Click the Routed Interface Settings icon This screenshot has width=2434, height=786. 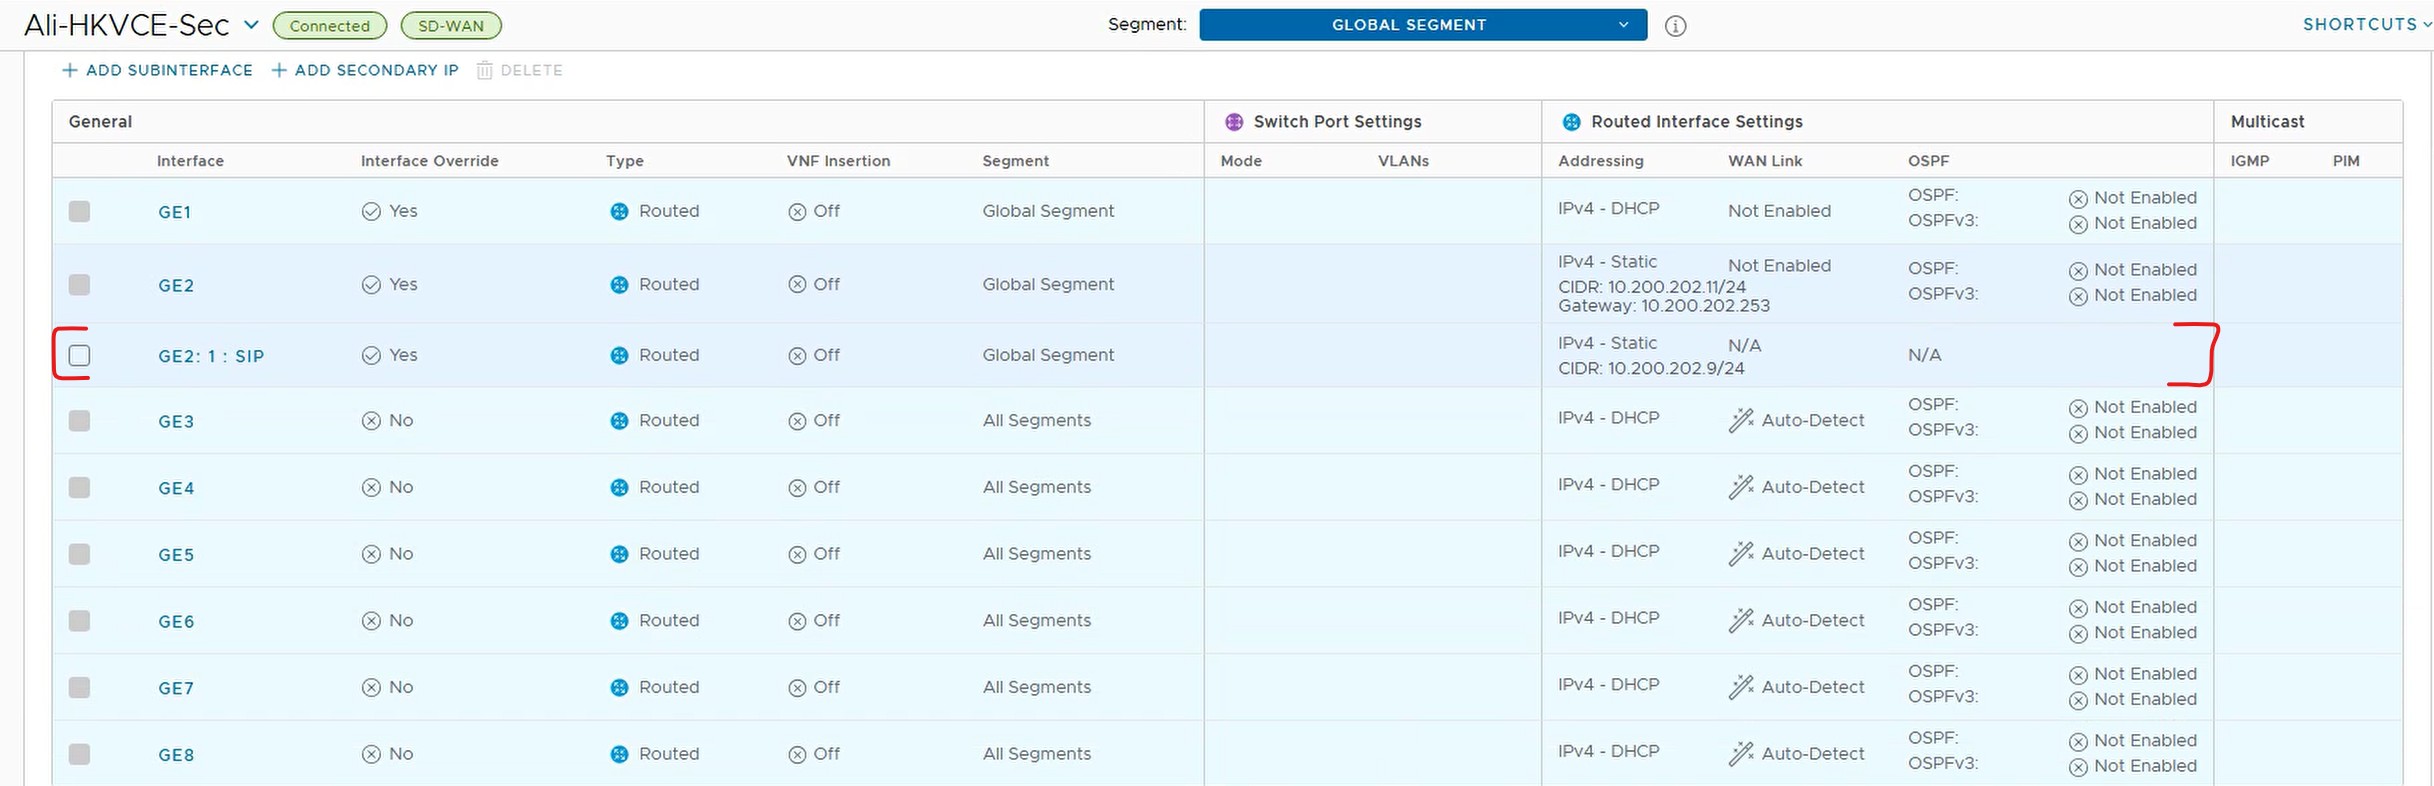pos(1571,122)
